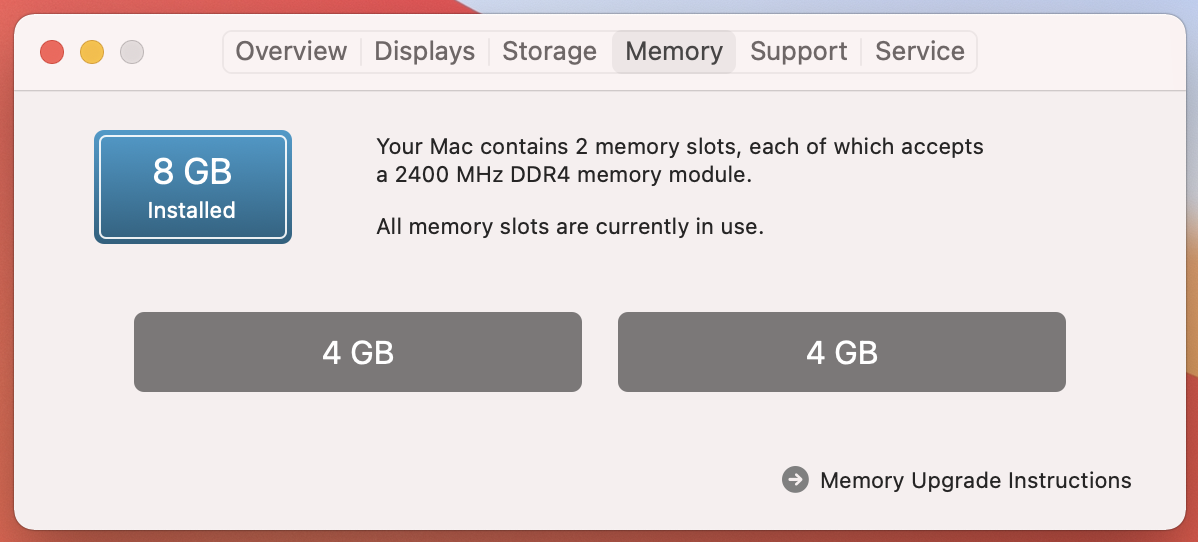Click the blue 8 GB Installed badge
The width and height of the screenshot is (1198, 542).
(193, 187)
